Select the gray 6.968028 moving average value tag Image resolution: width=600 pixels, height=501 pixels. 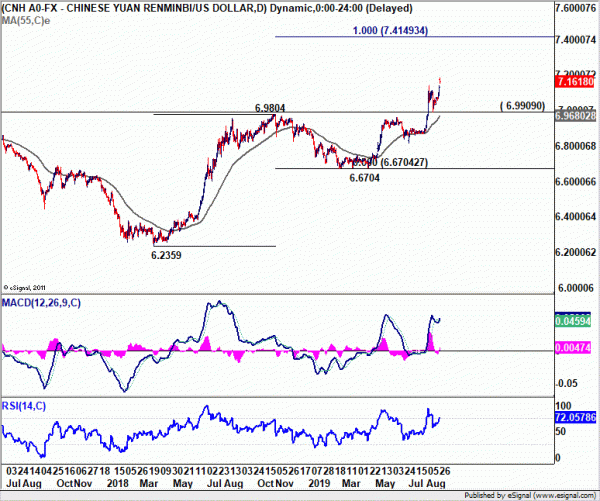tap(575, 116)
